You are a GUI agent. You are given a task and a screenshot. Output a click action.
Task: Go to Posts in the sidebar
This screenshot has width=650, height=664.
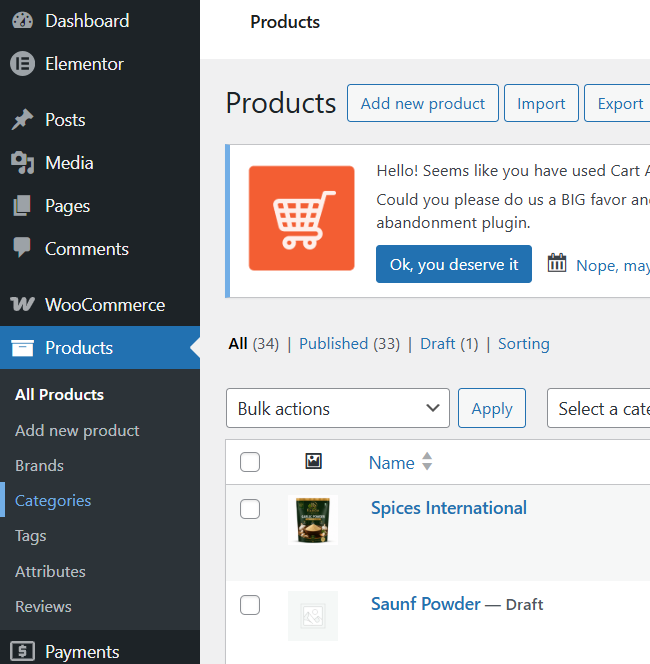click(x=100, y=120)
